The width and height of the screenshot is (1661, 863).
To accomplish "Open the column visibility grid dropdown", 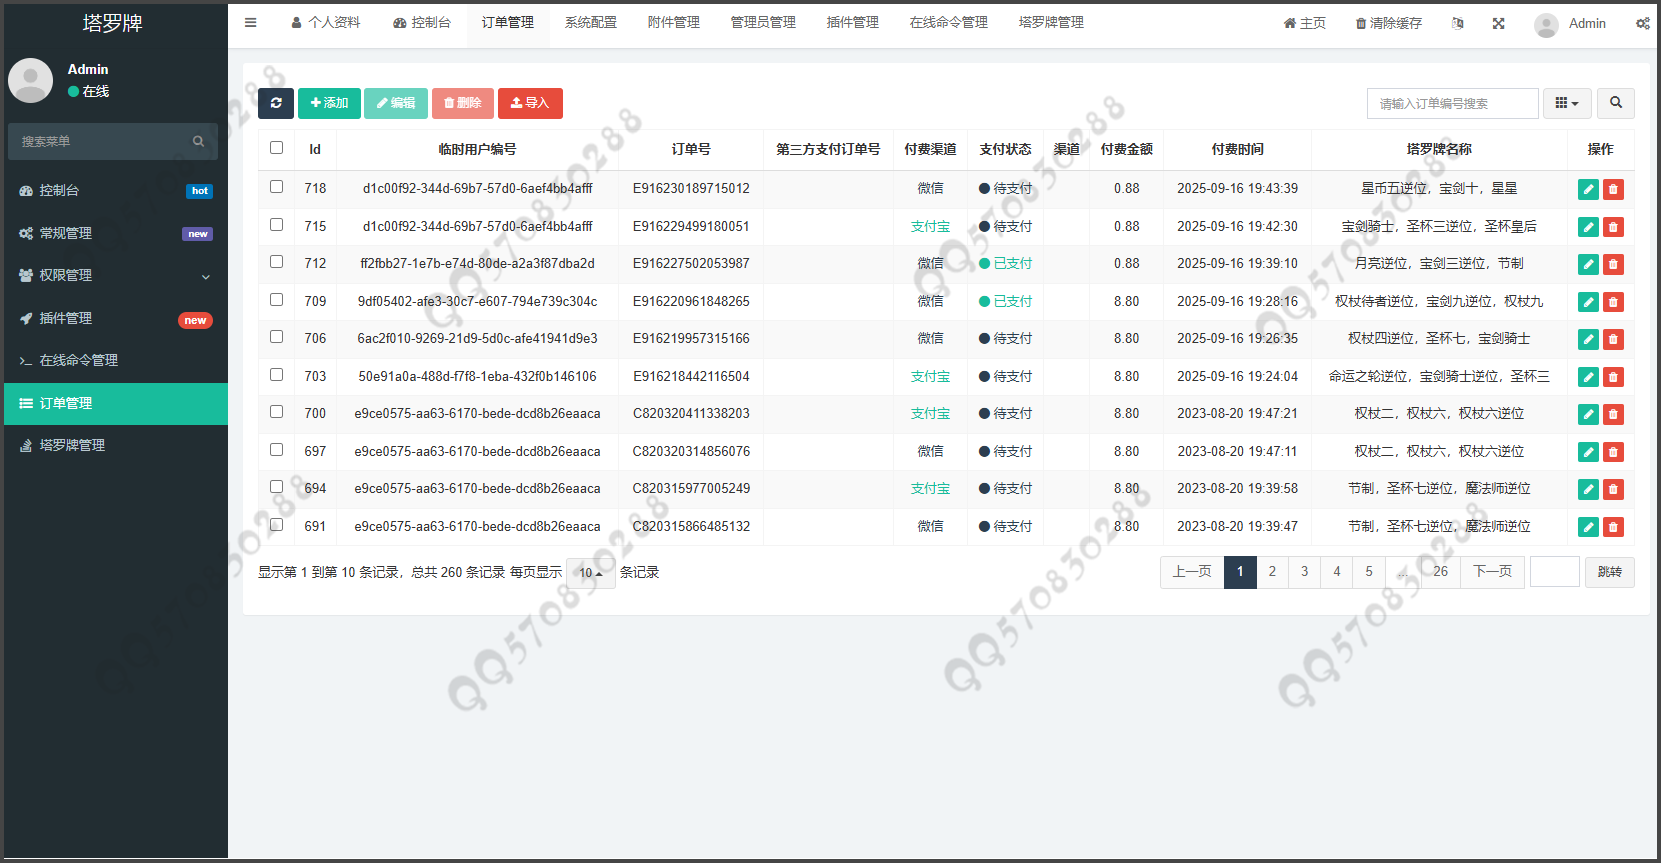I will [x=1566, y=103].
